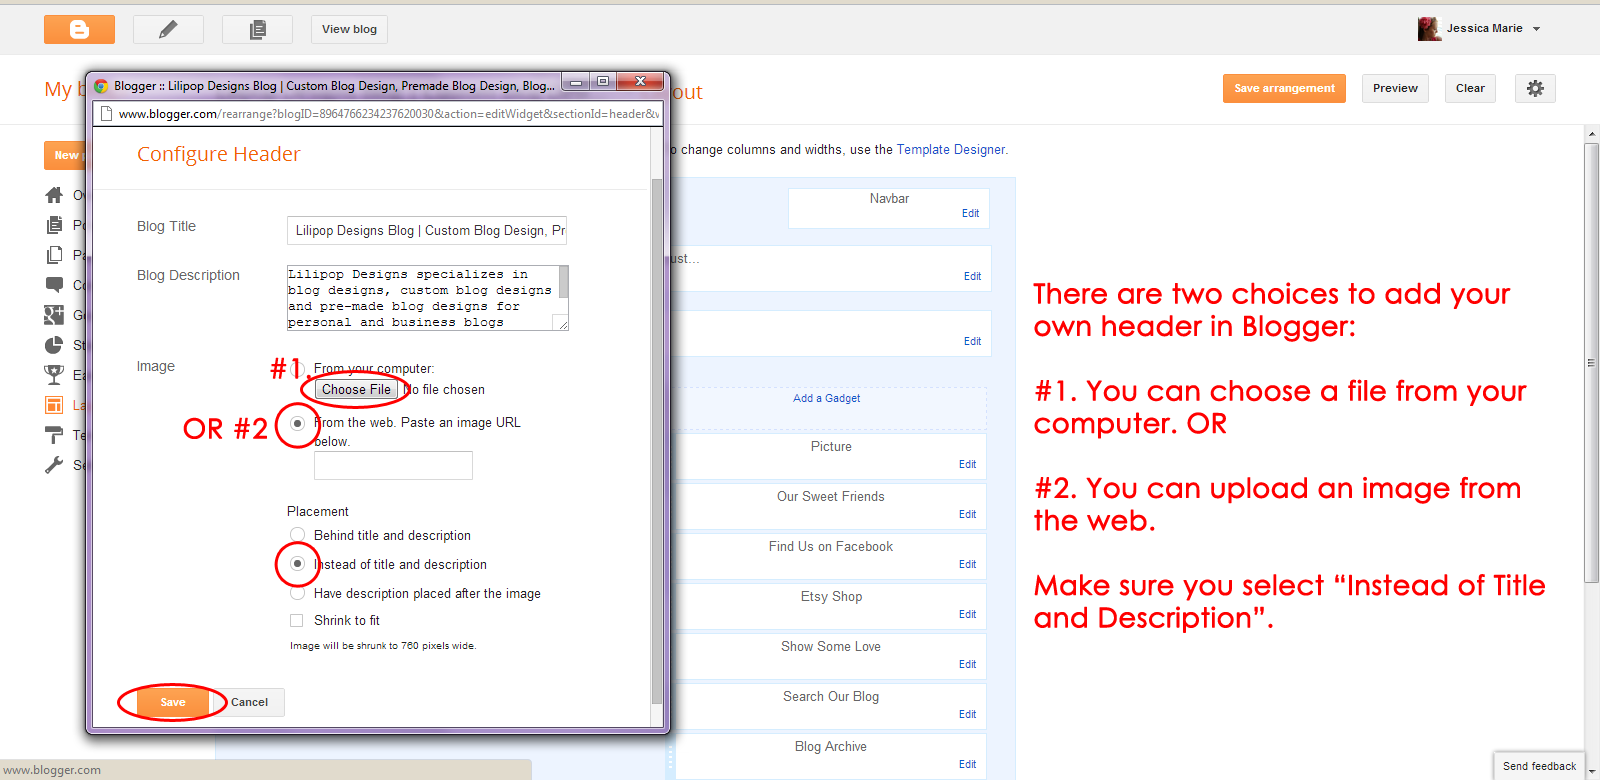Screen dimensions: 1600x780
Task: Select Behind title and description option
Action: pos(297,535)
